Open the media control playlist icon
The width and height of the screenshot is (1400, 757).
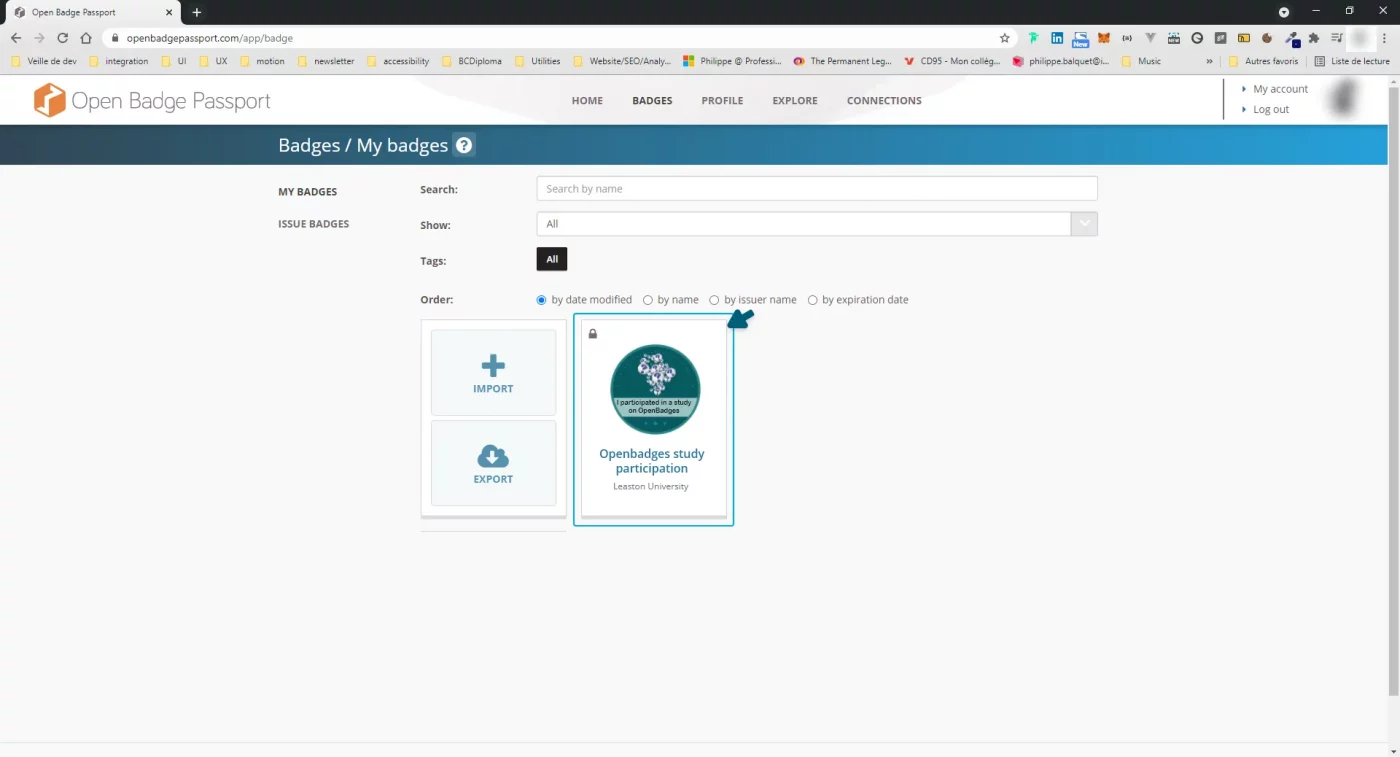tap(1337, 38)
